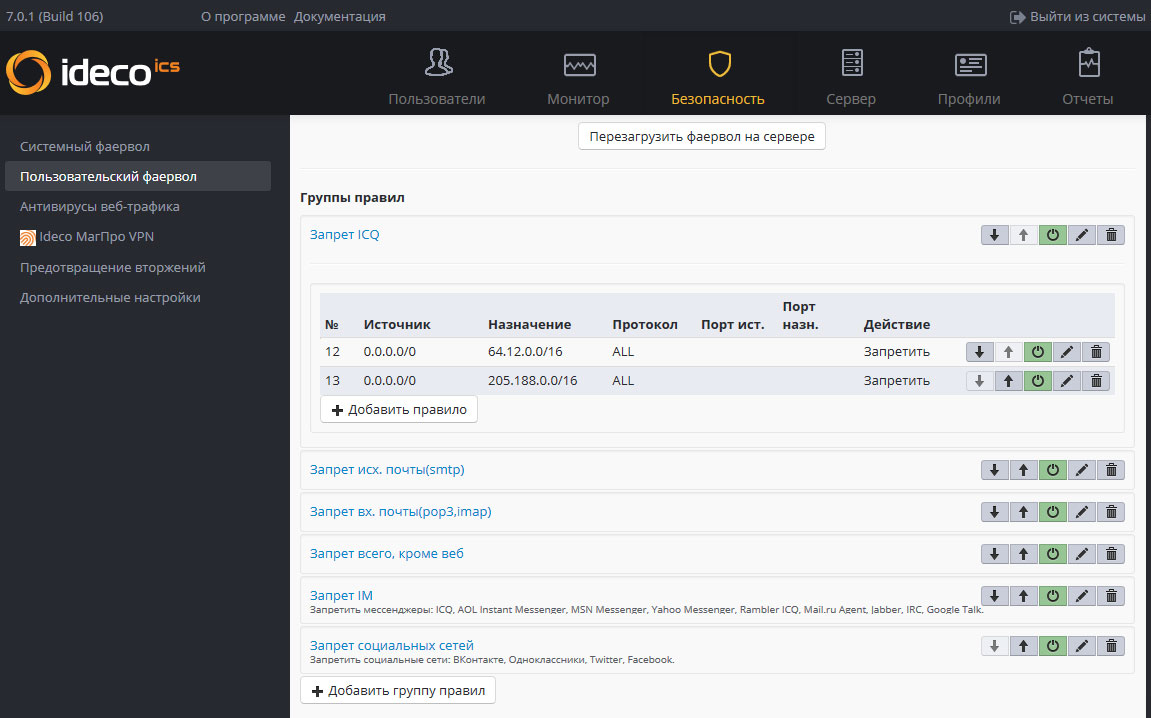The height and width of the screenshot is (718, 1151).
Task: Delete the Запрет ICQ group
Action: click(x=1111, y=235)
